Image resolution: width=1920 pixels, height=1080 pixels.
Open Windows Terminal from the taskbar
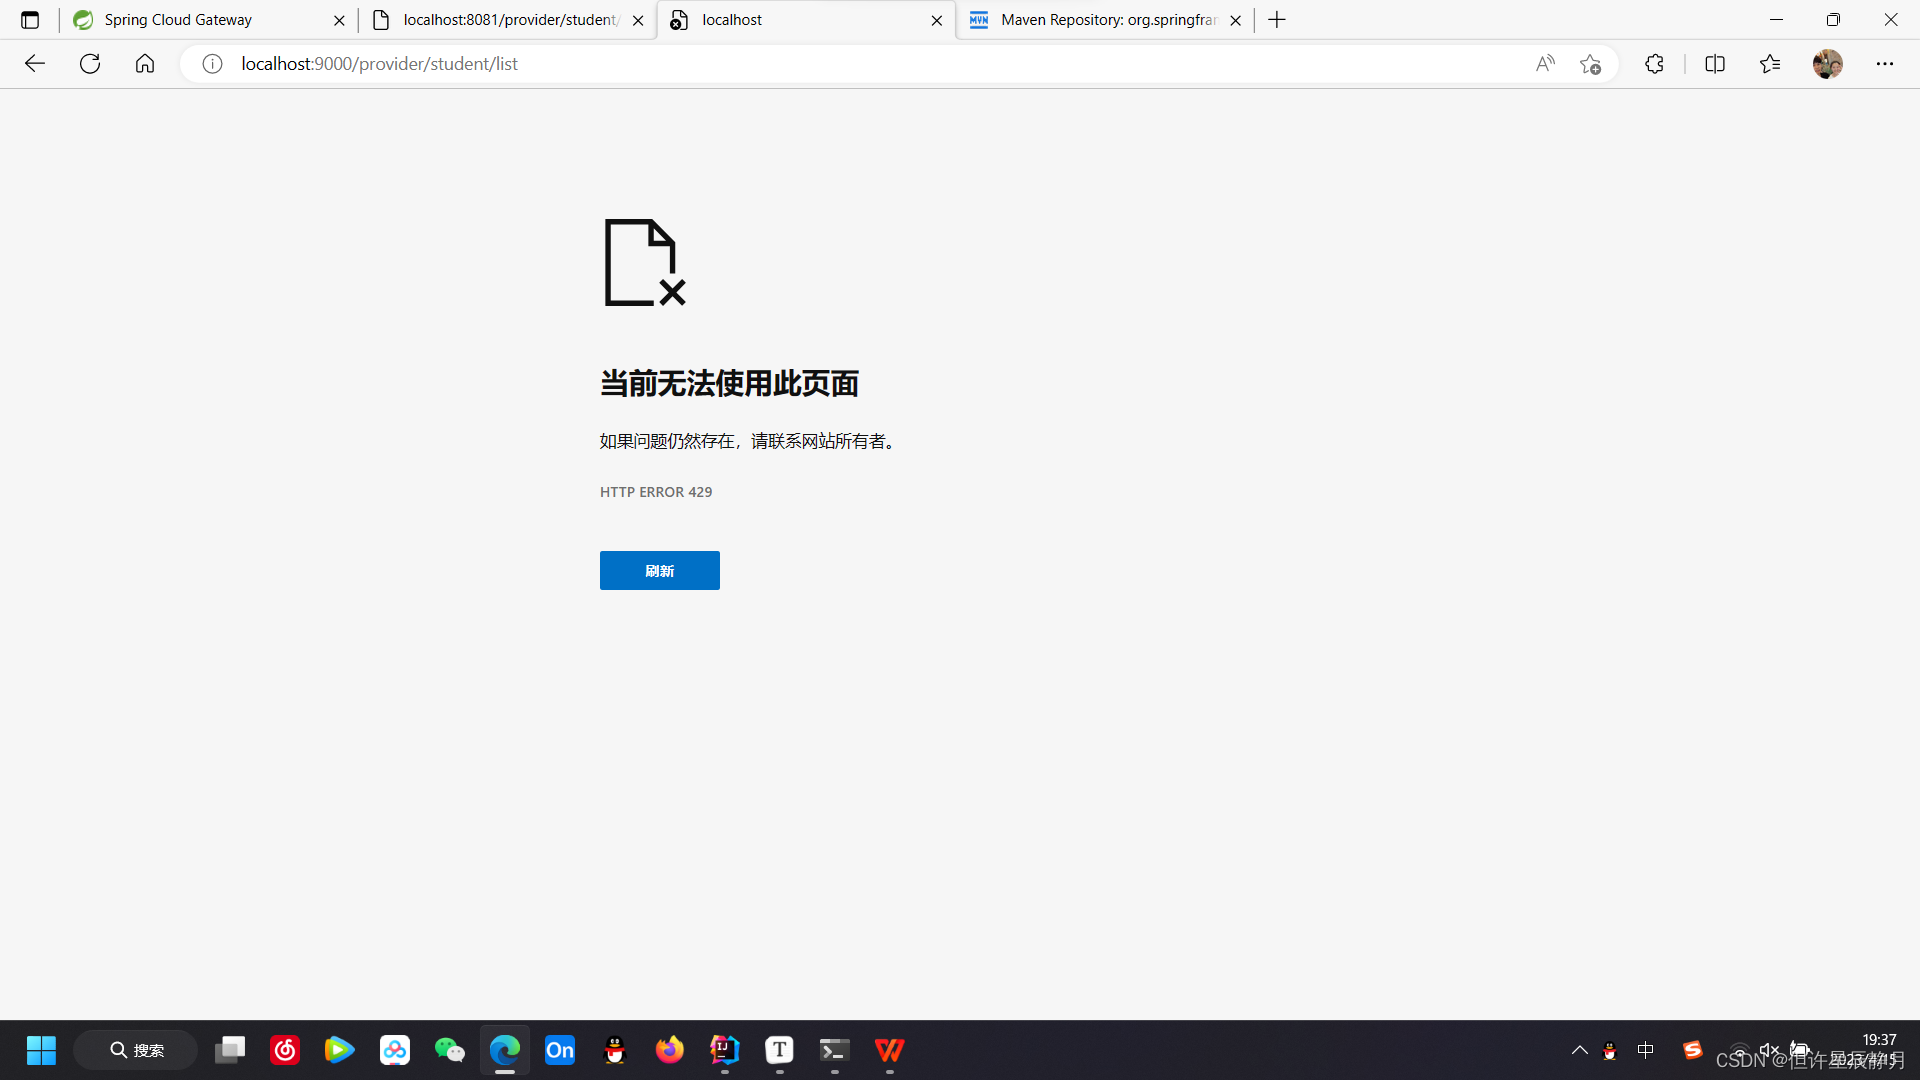[833, 1050]
